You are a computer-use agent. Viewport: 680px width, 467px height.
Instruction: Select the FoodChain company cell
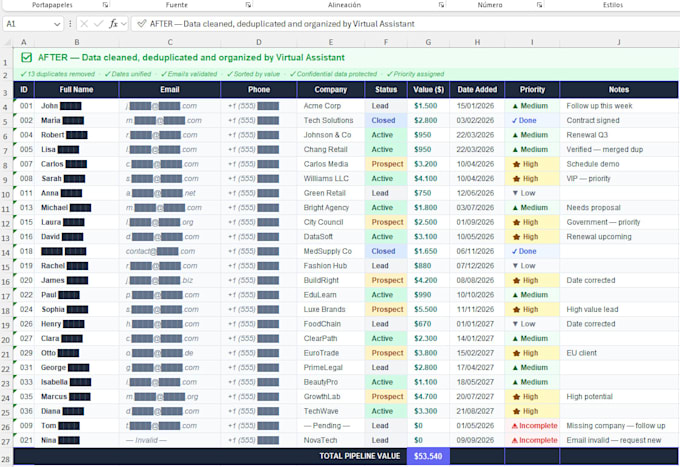[330, 324]
